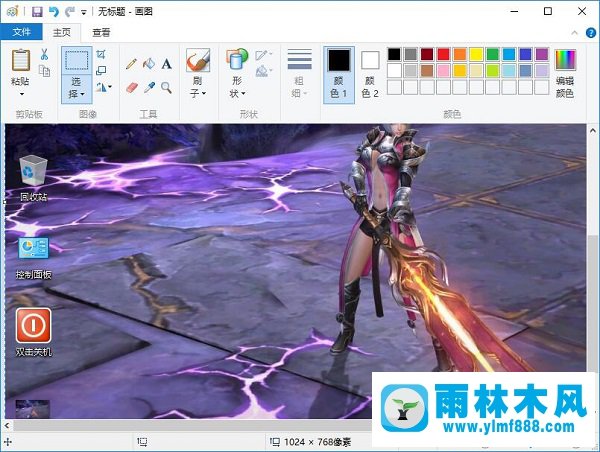Viewport: 600px width, 452px height.
Task: Expand the 选择 dropdown
Action: (77, 89)
